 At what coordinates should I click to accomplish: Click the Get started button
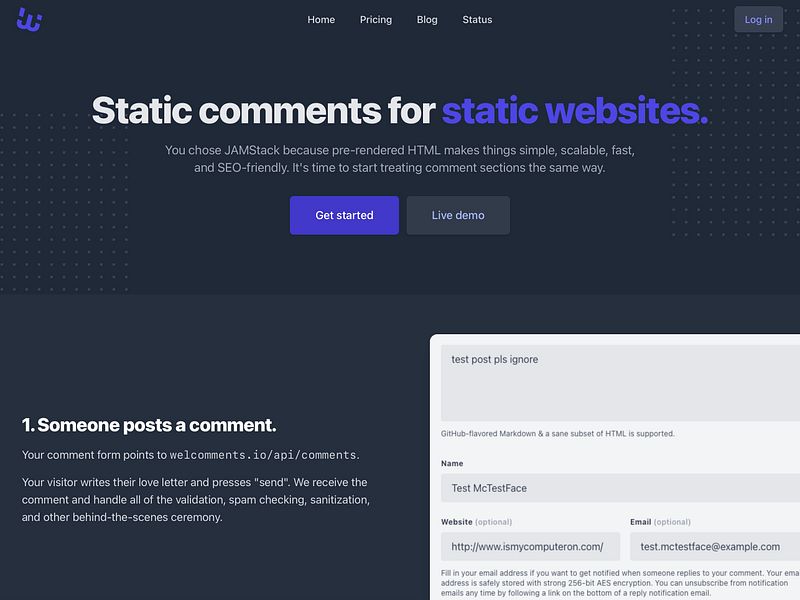click(x=344, y=215)
